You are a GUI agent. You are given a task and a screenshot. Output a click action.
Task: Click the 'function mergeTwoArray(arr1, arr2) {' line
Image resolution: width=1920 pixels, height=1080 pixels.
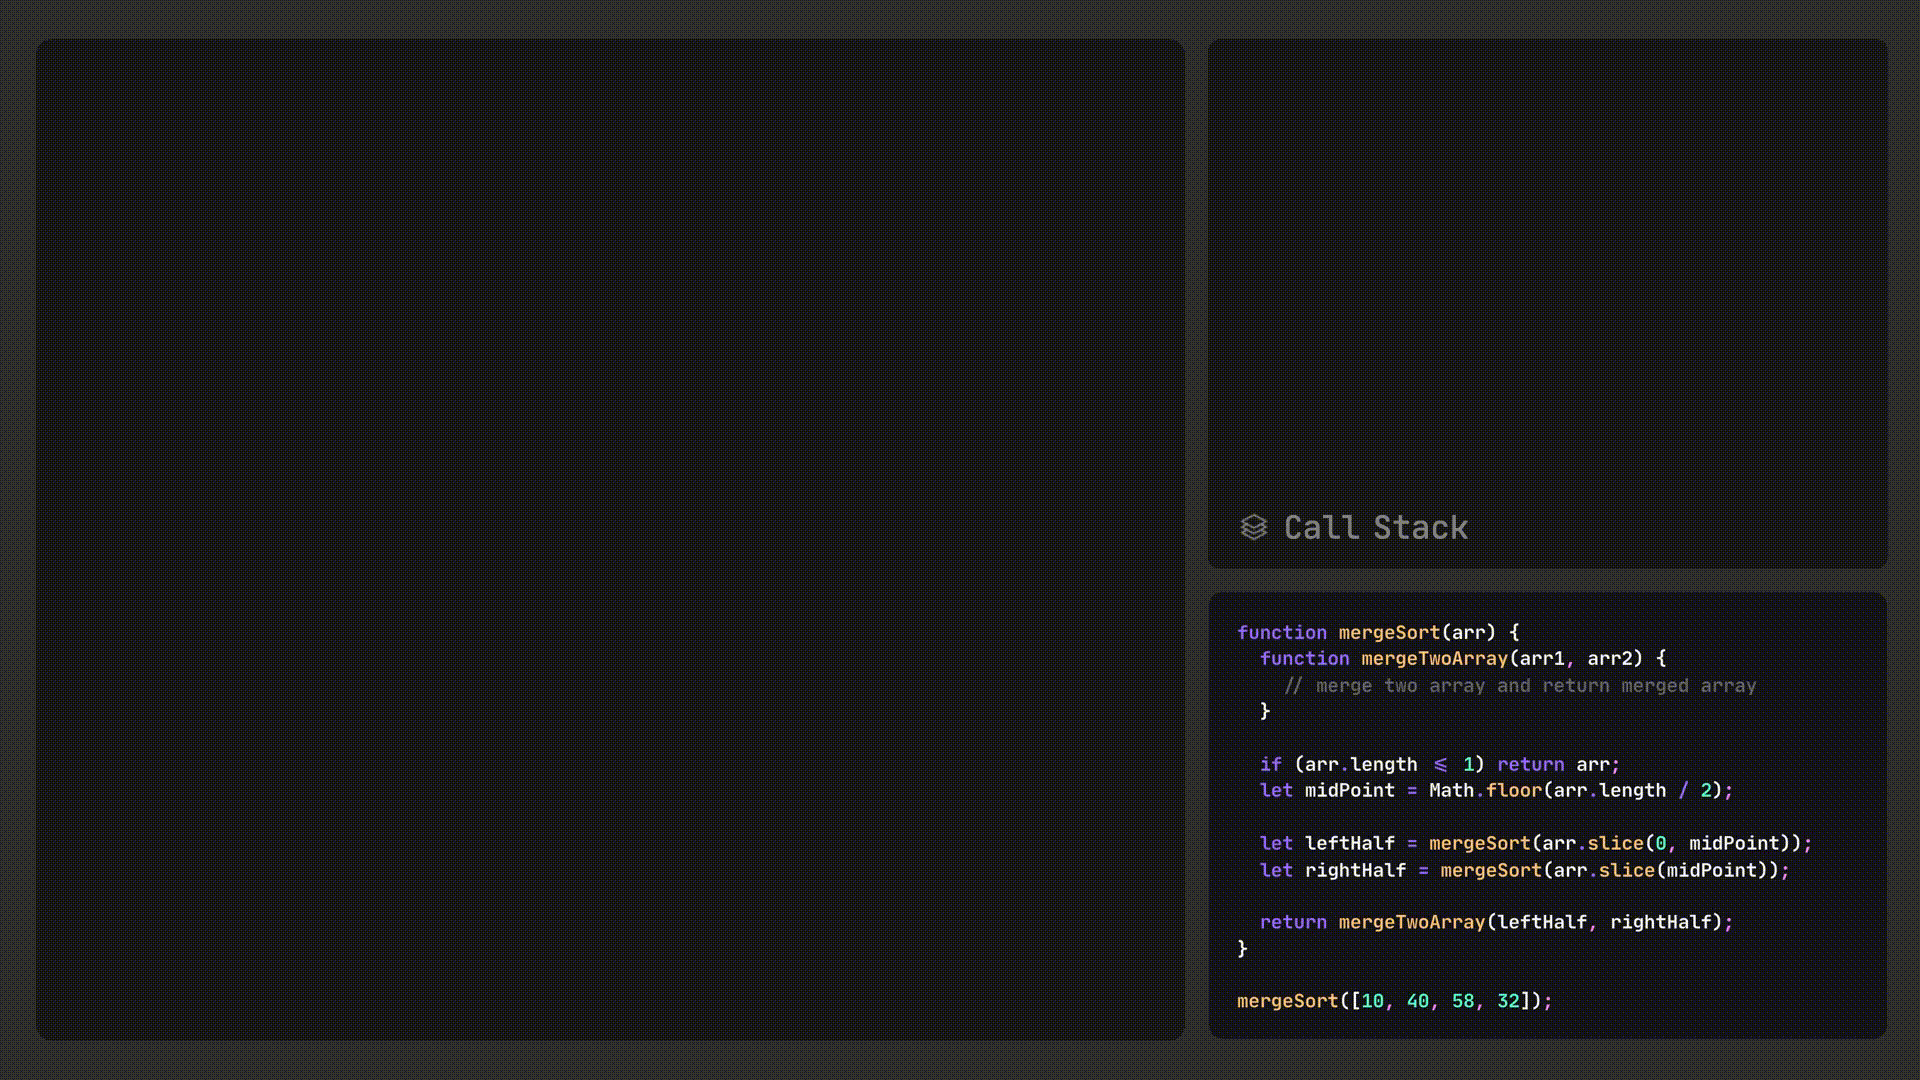[1463, 658]
